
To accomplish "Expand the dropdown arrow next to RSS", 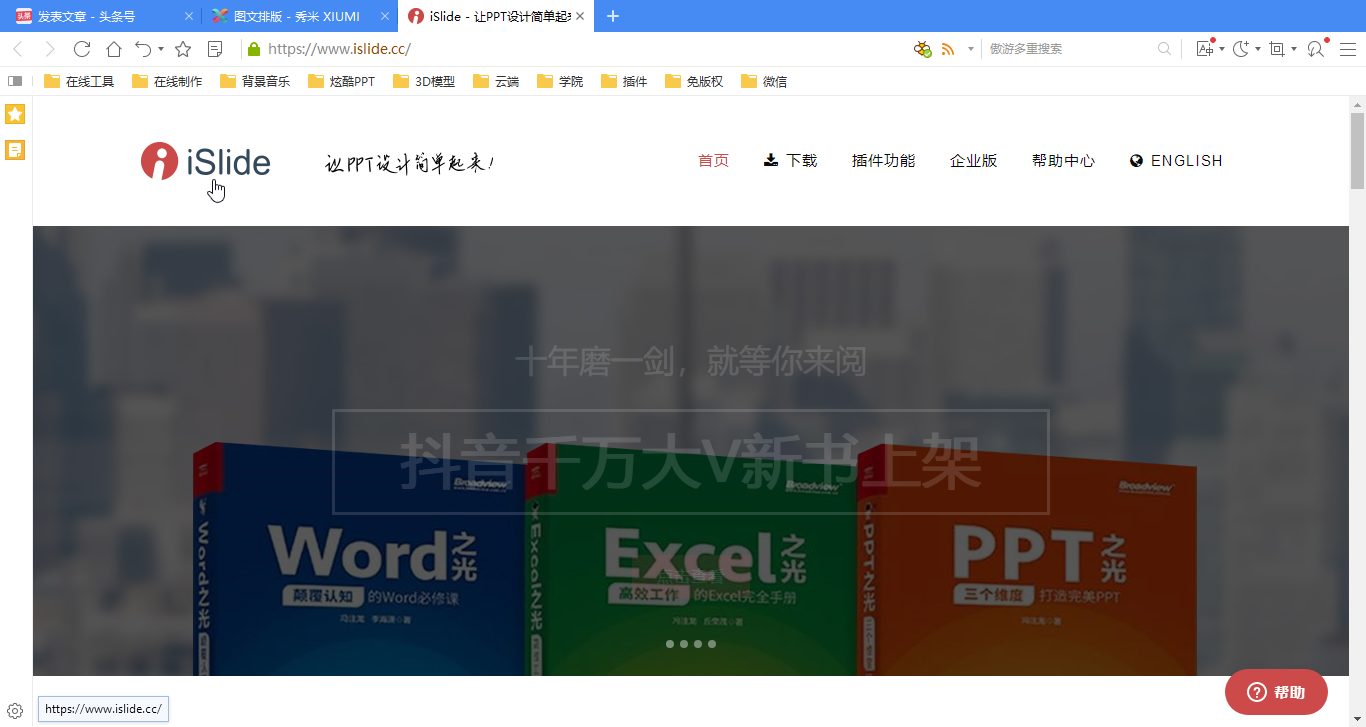I will pyautogui.click(x=970, y=49).
